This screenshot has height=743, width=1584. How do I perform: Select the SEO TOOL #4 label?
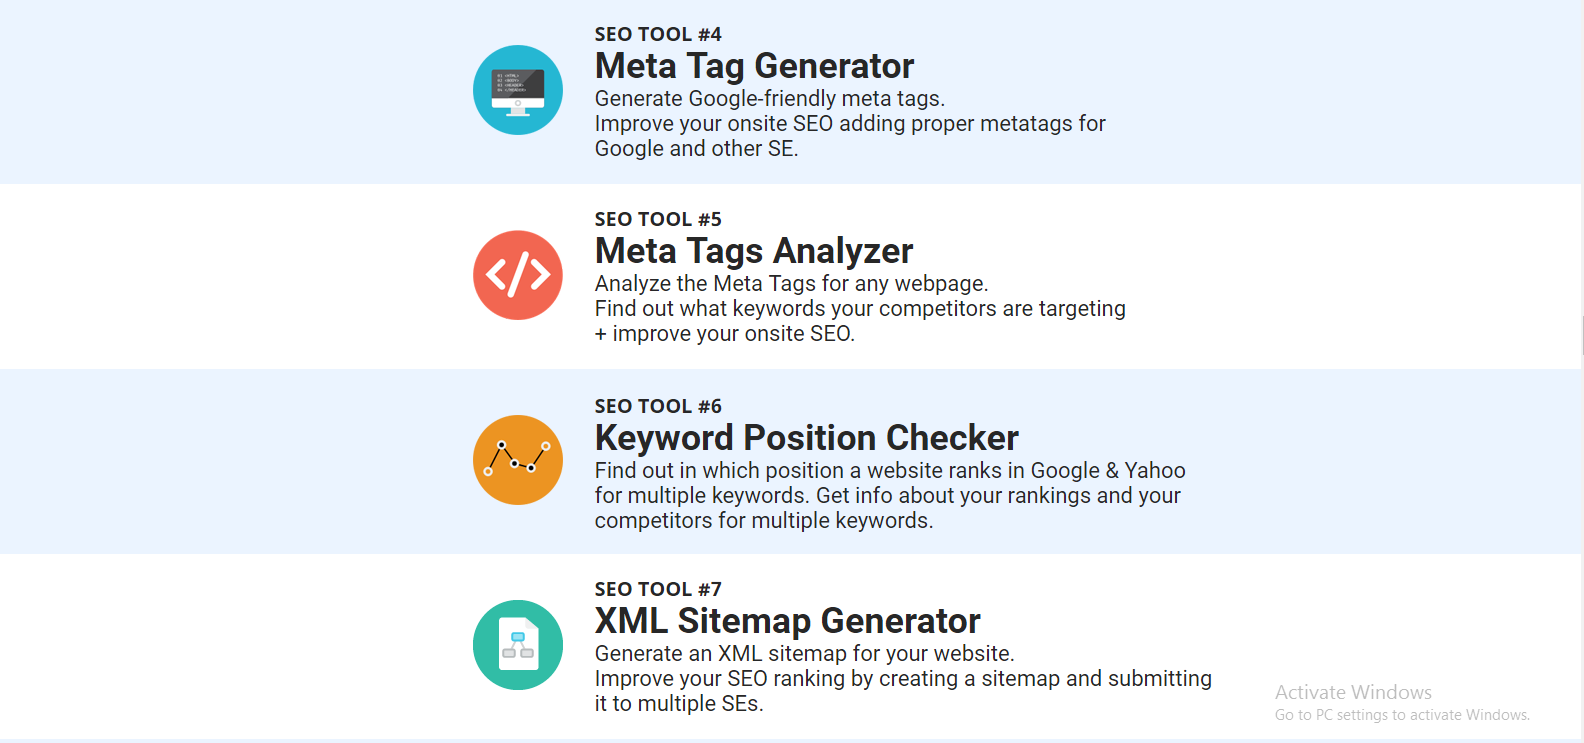tap(658, 34)
